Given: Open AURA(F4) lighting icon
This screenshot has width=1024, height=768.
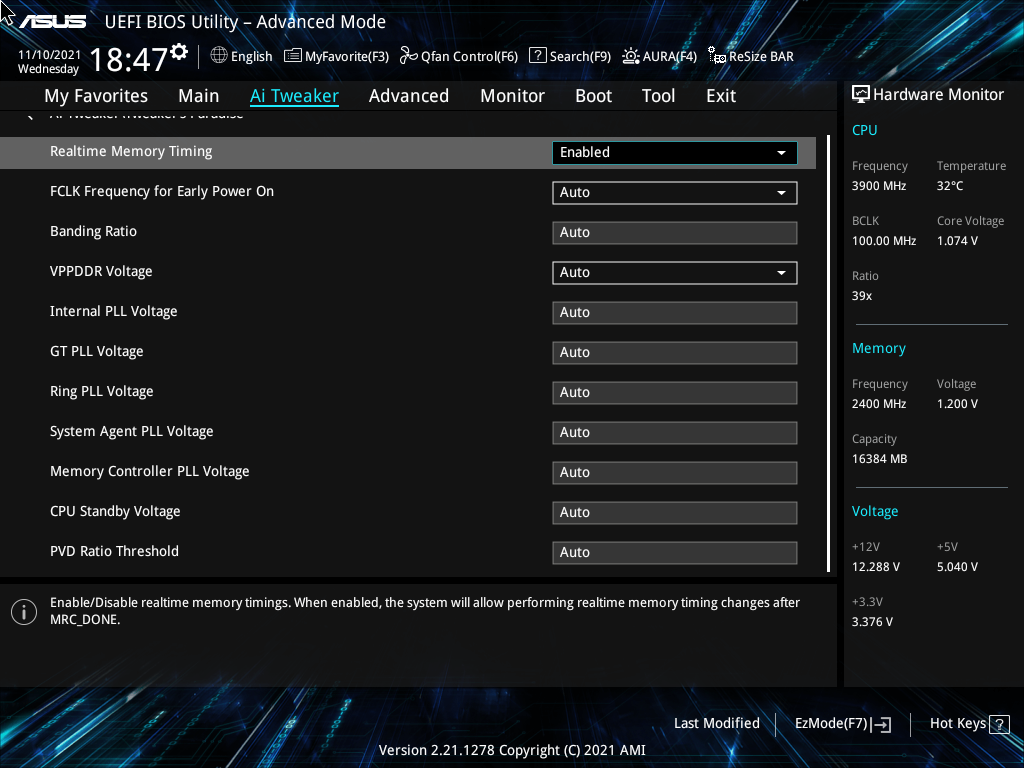Looking at the screenshot, I should (630, 56).
